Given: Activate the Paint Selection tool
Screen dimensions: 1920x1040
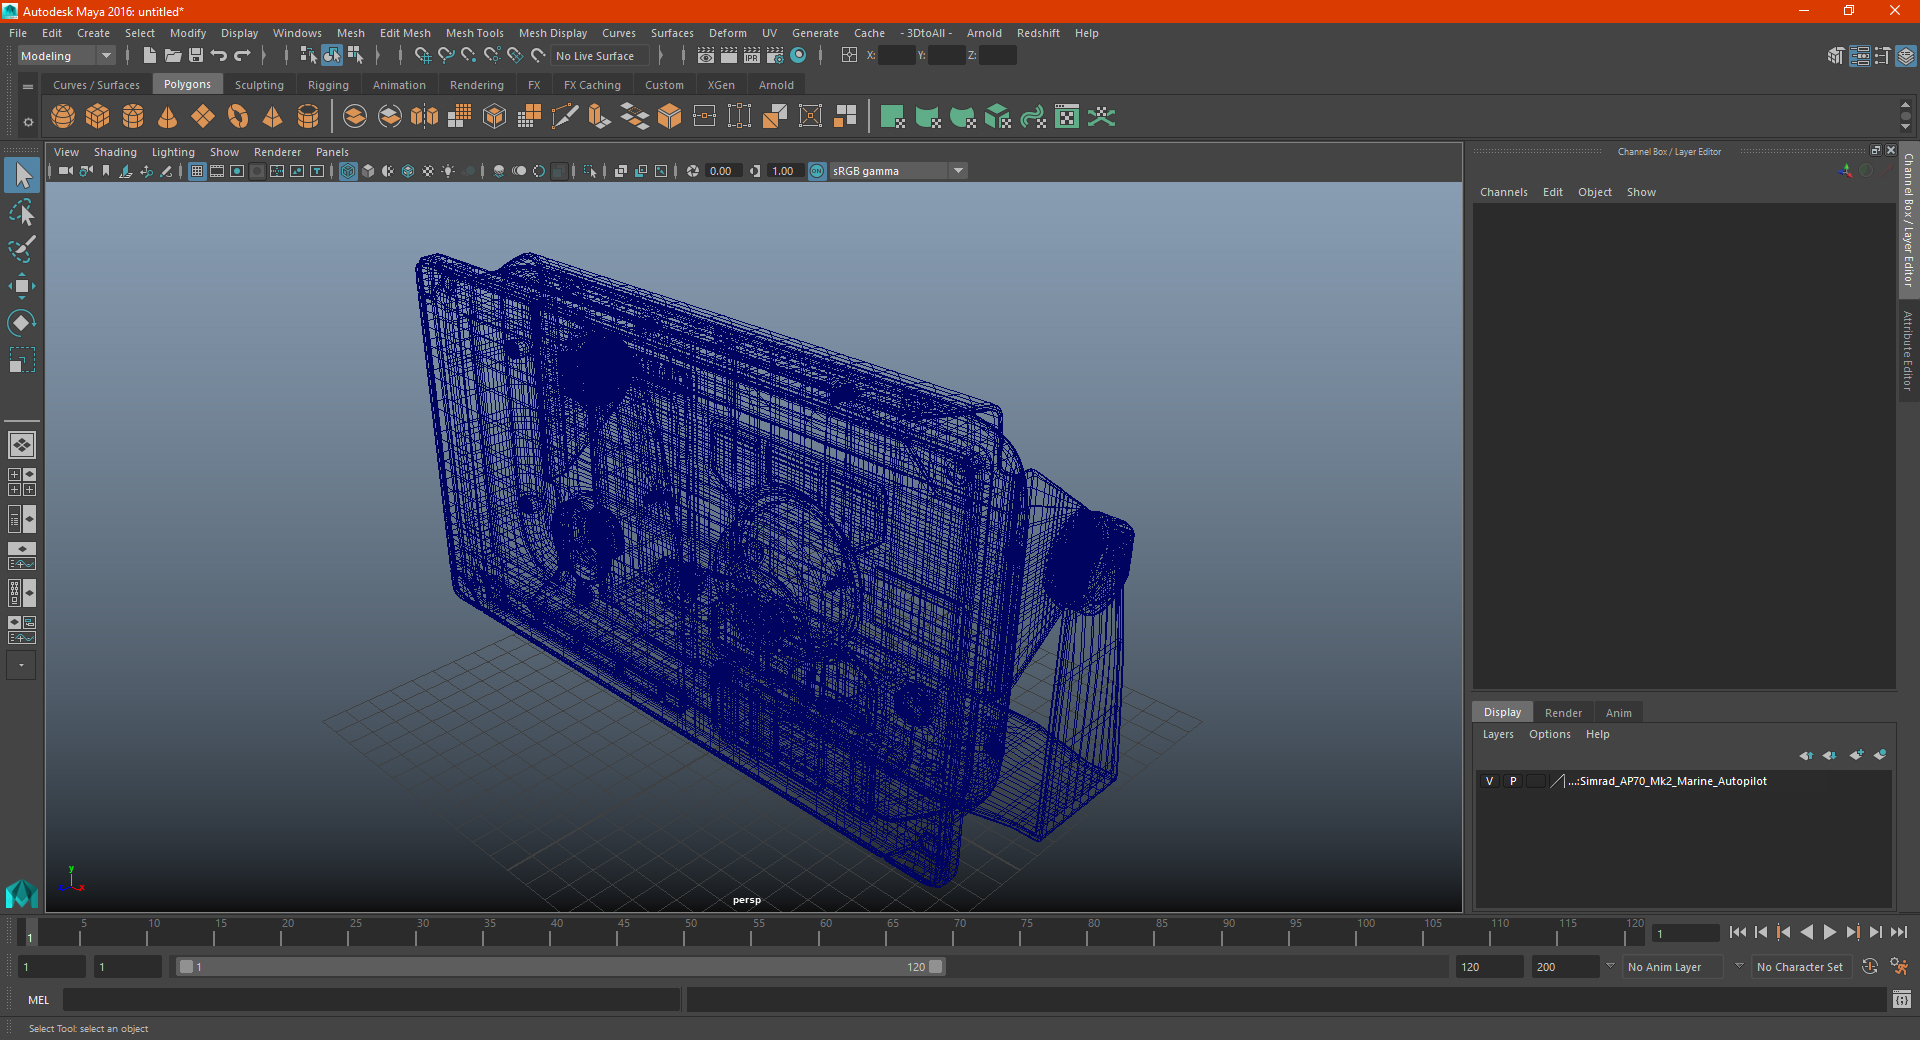Looking at the screenshot, I should tap(21, 249).
